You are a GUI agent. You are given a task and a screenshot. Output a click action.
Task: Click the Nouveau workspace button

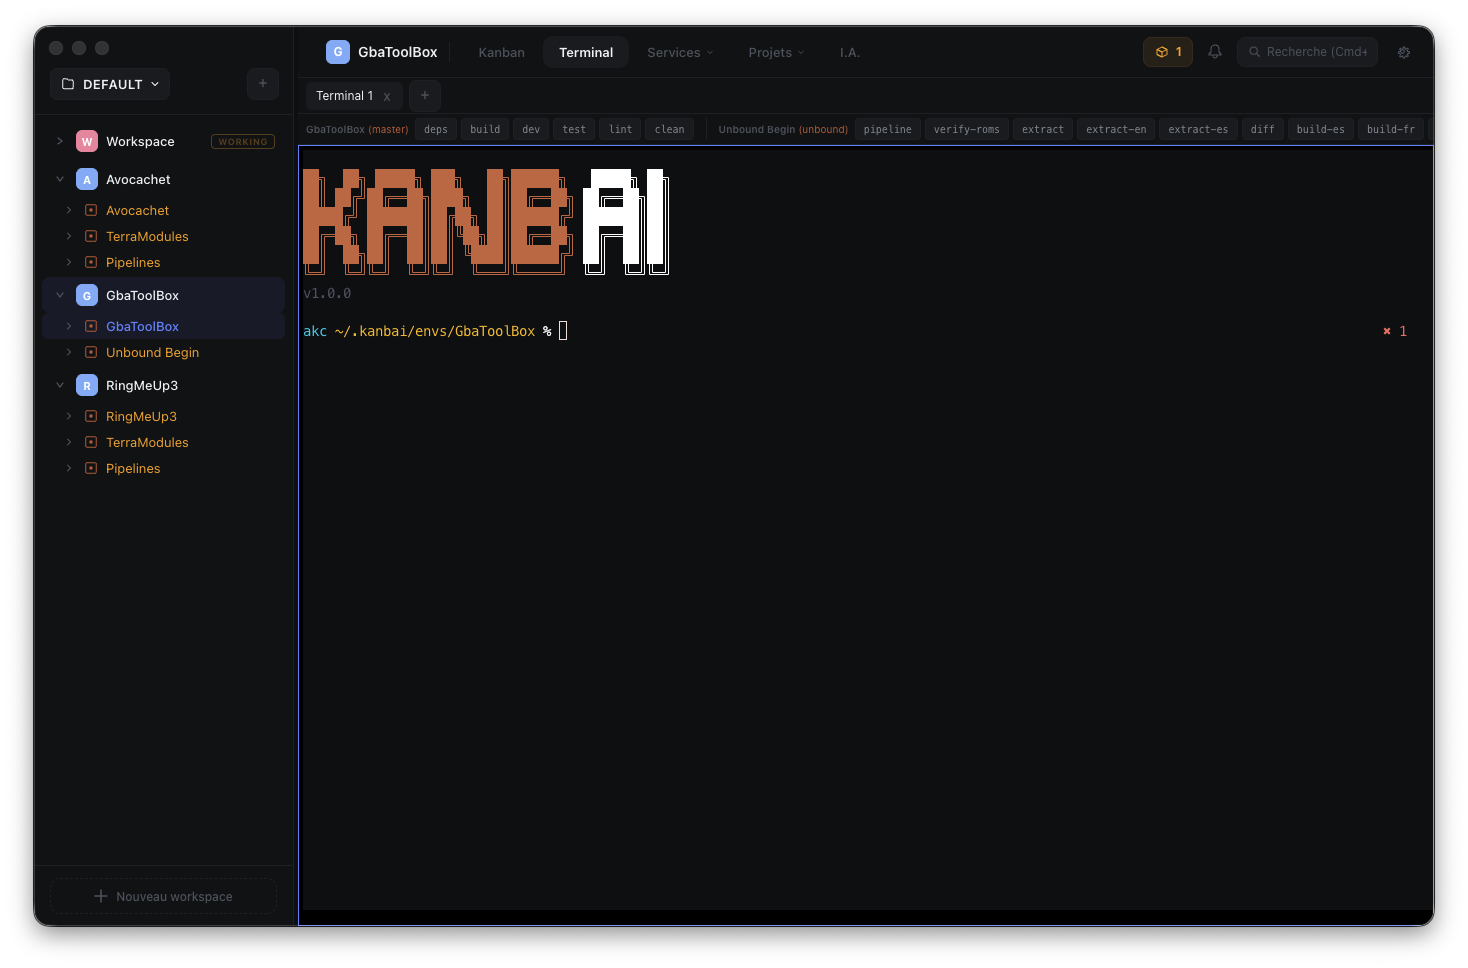(x=163, y=896)
